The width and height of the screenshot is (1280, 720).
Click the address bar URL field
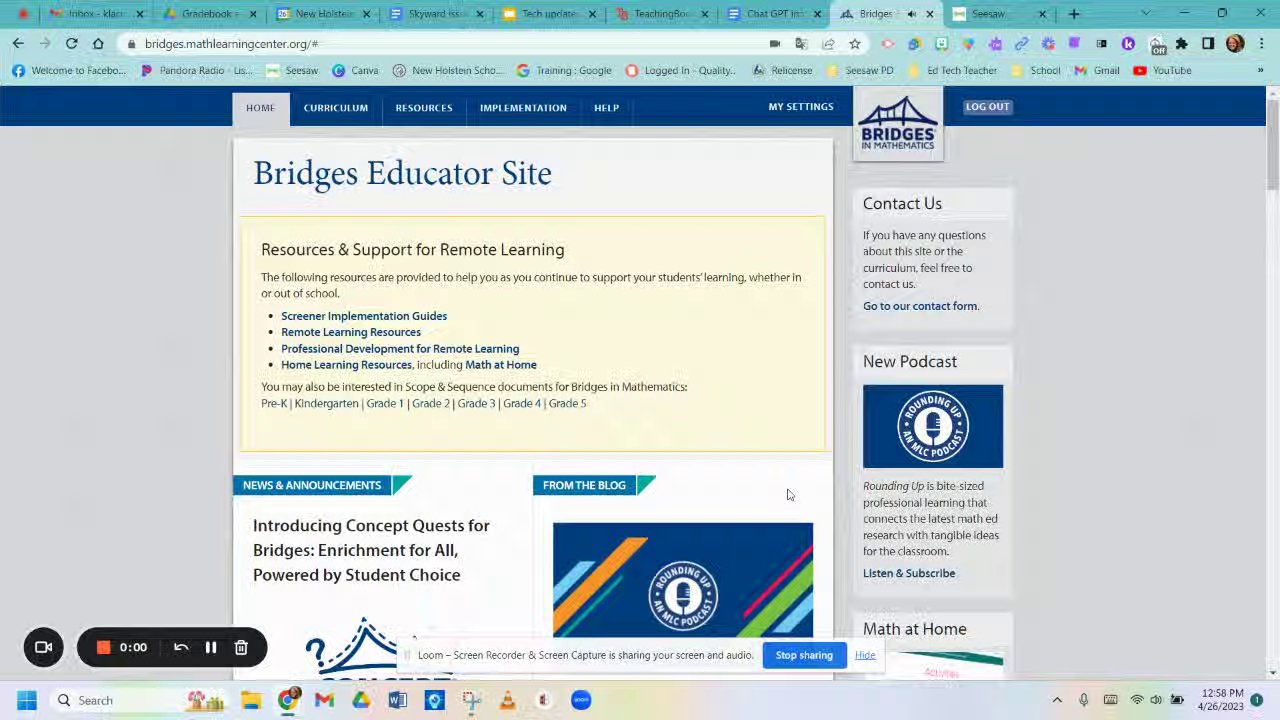pos(450,44)
